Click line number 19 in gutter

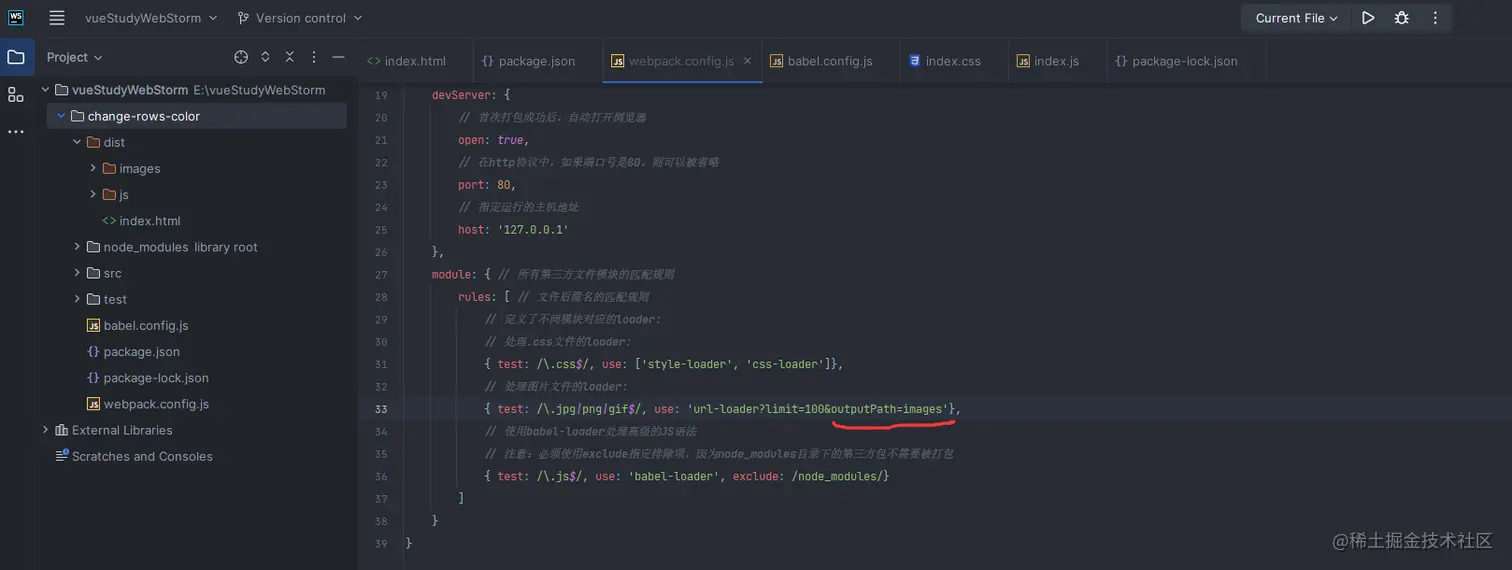[x=380, y=95]
